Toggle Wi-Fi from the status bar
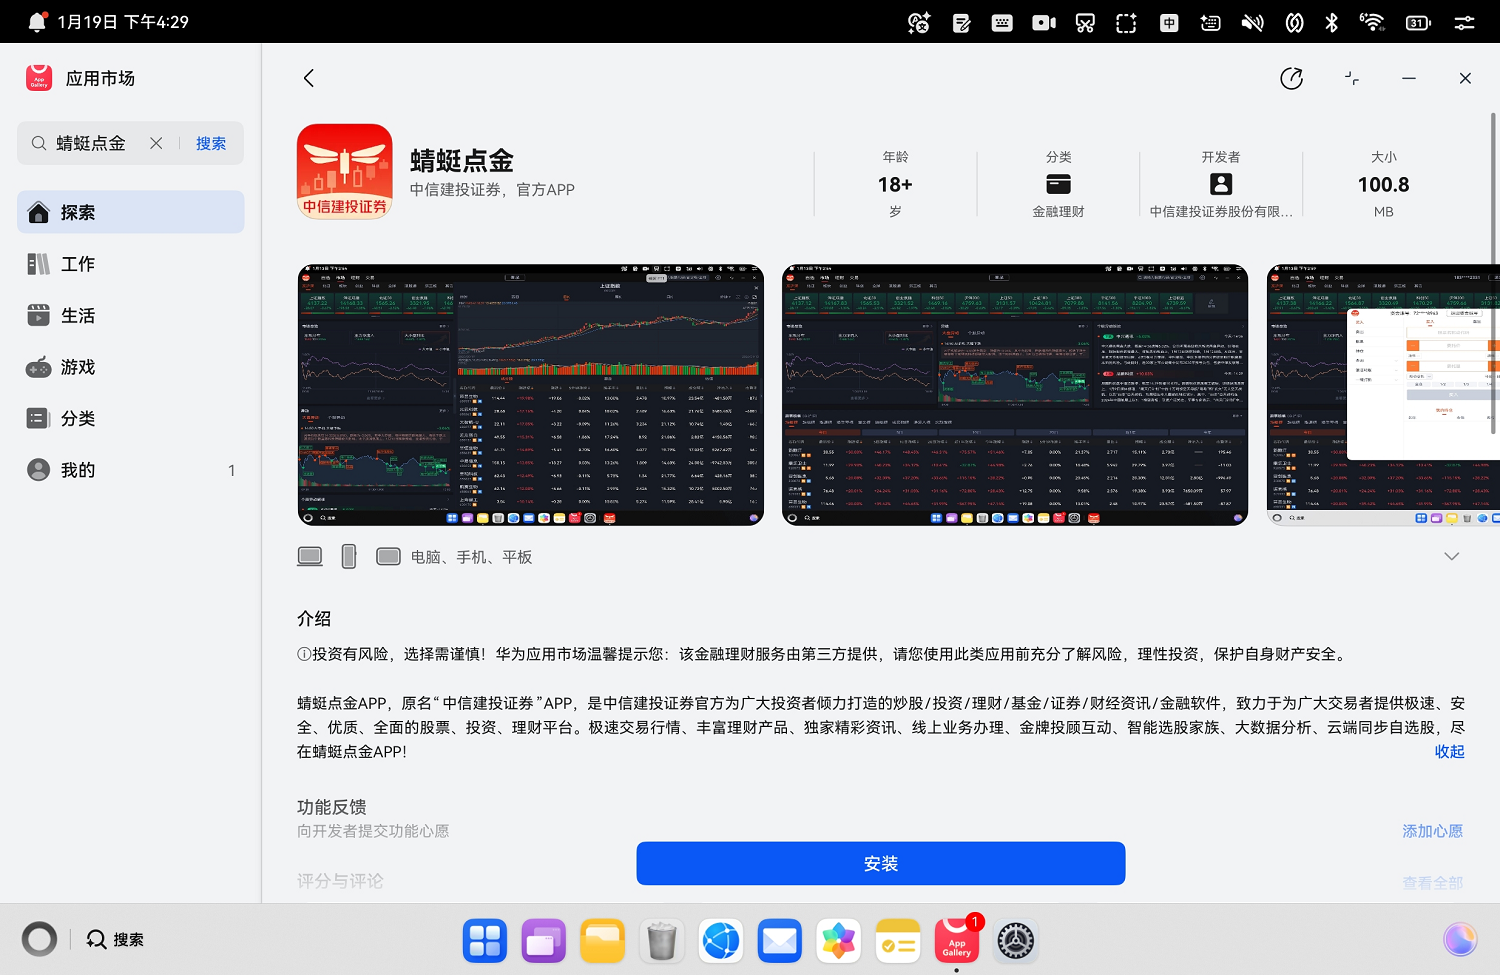 [x=1372, y=21]
